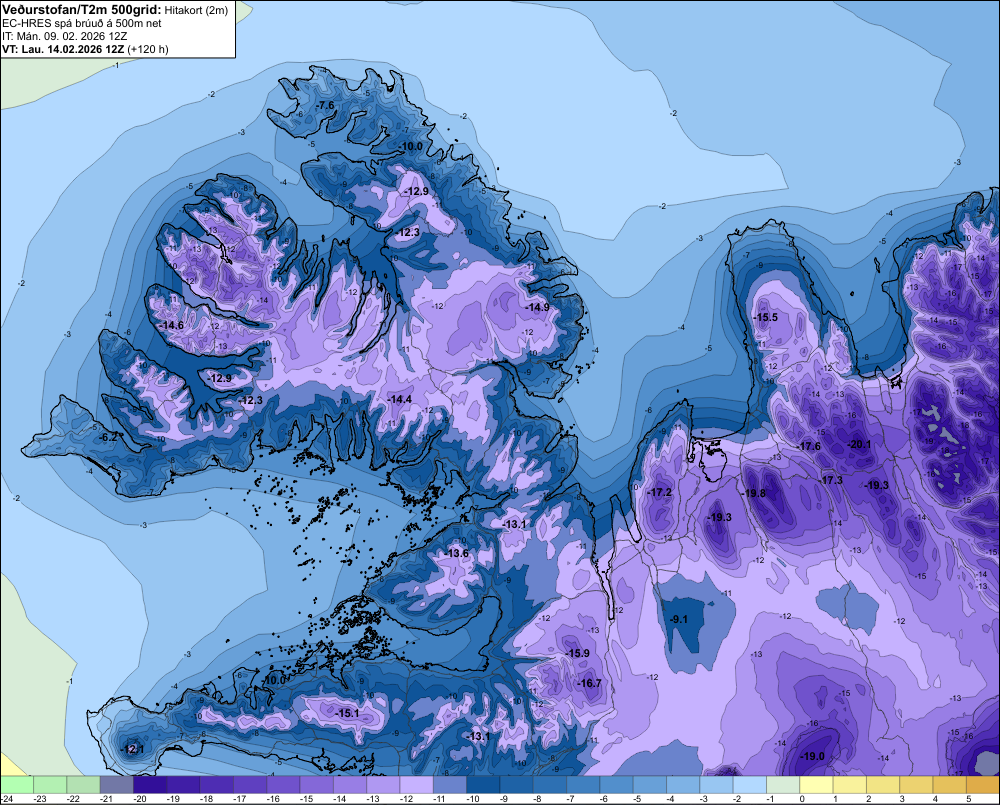Click the -6.2 temperature value
Image resolution: width=1000 pixels, height=805 pixels.
coord(108,437)
